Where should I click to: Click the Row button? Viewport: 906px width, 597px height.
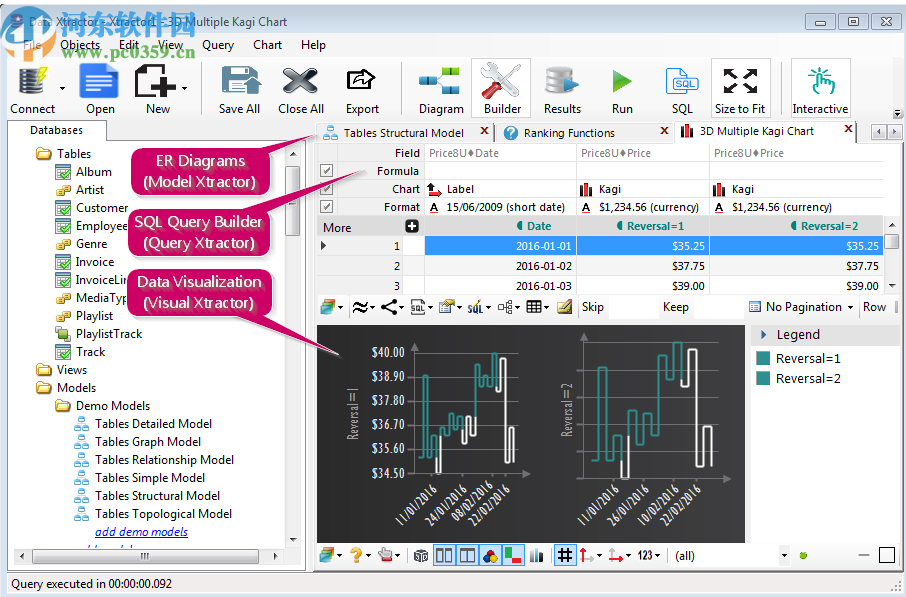[874, 307]
